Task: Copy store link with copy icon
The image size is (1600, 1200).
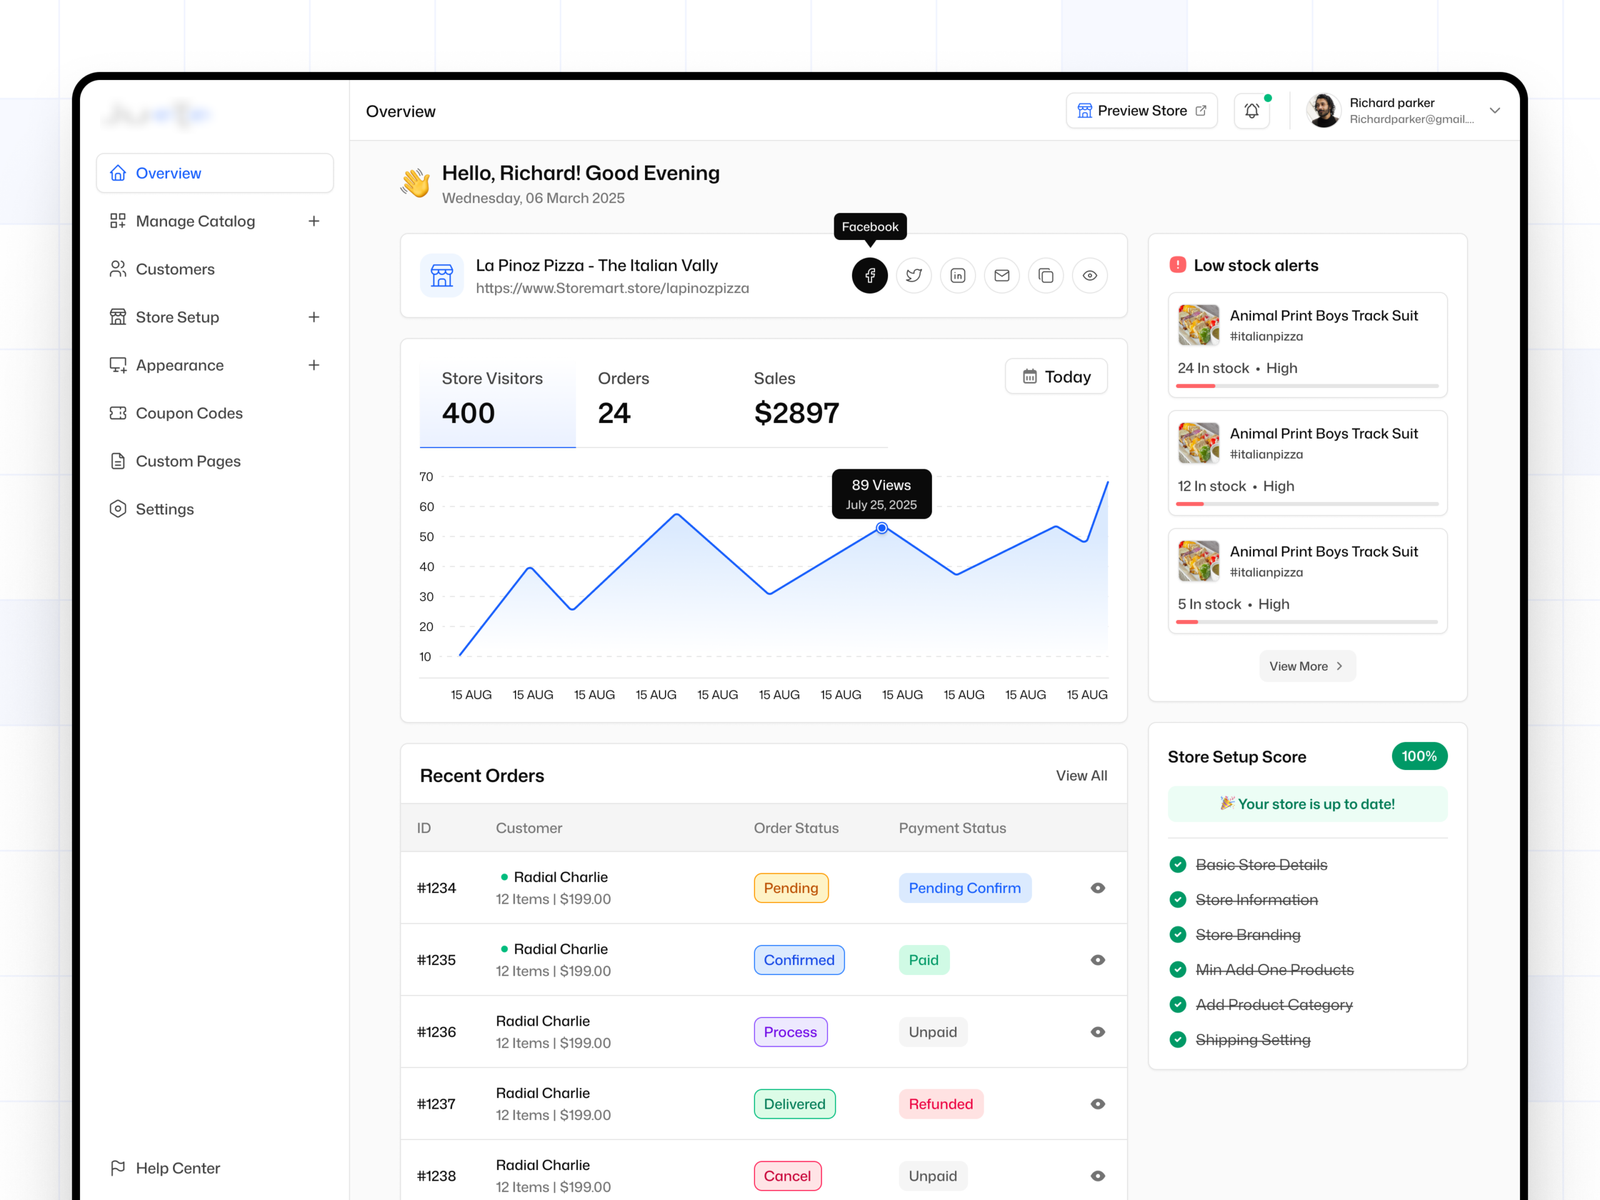Action: coord(1045,275)
